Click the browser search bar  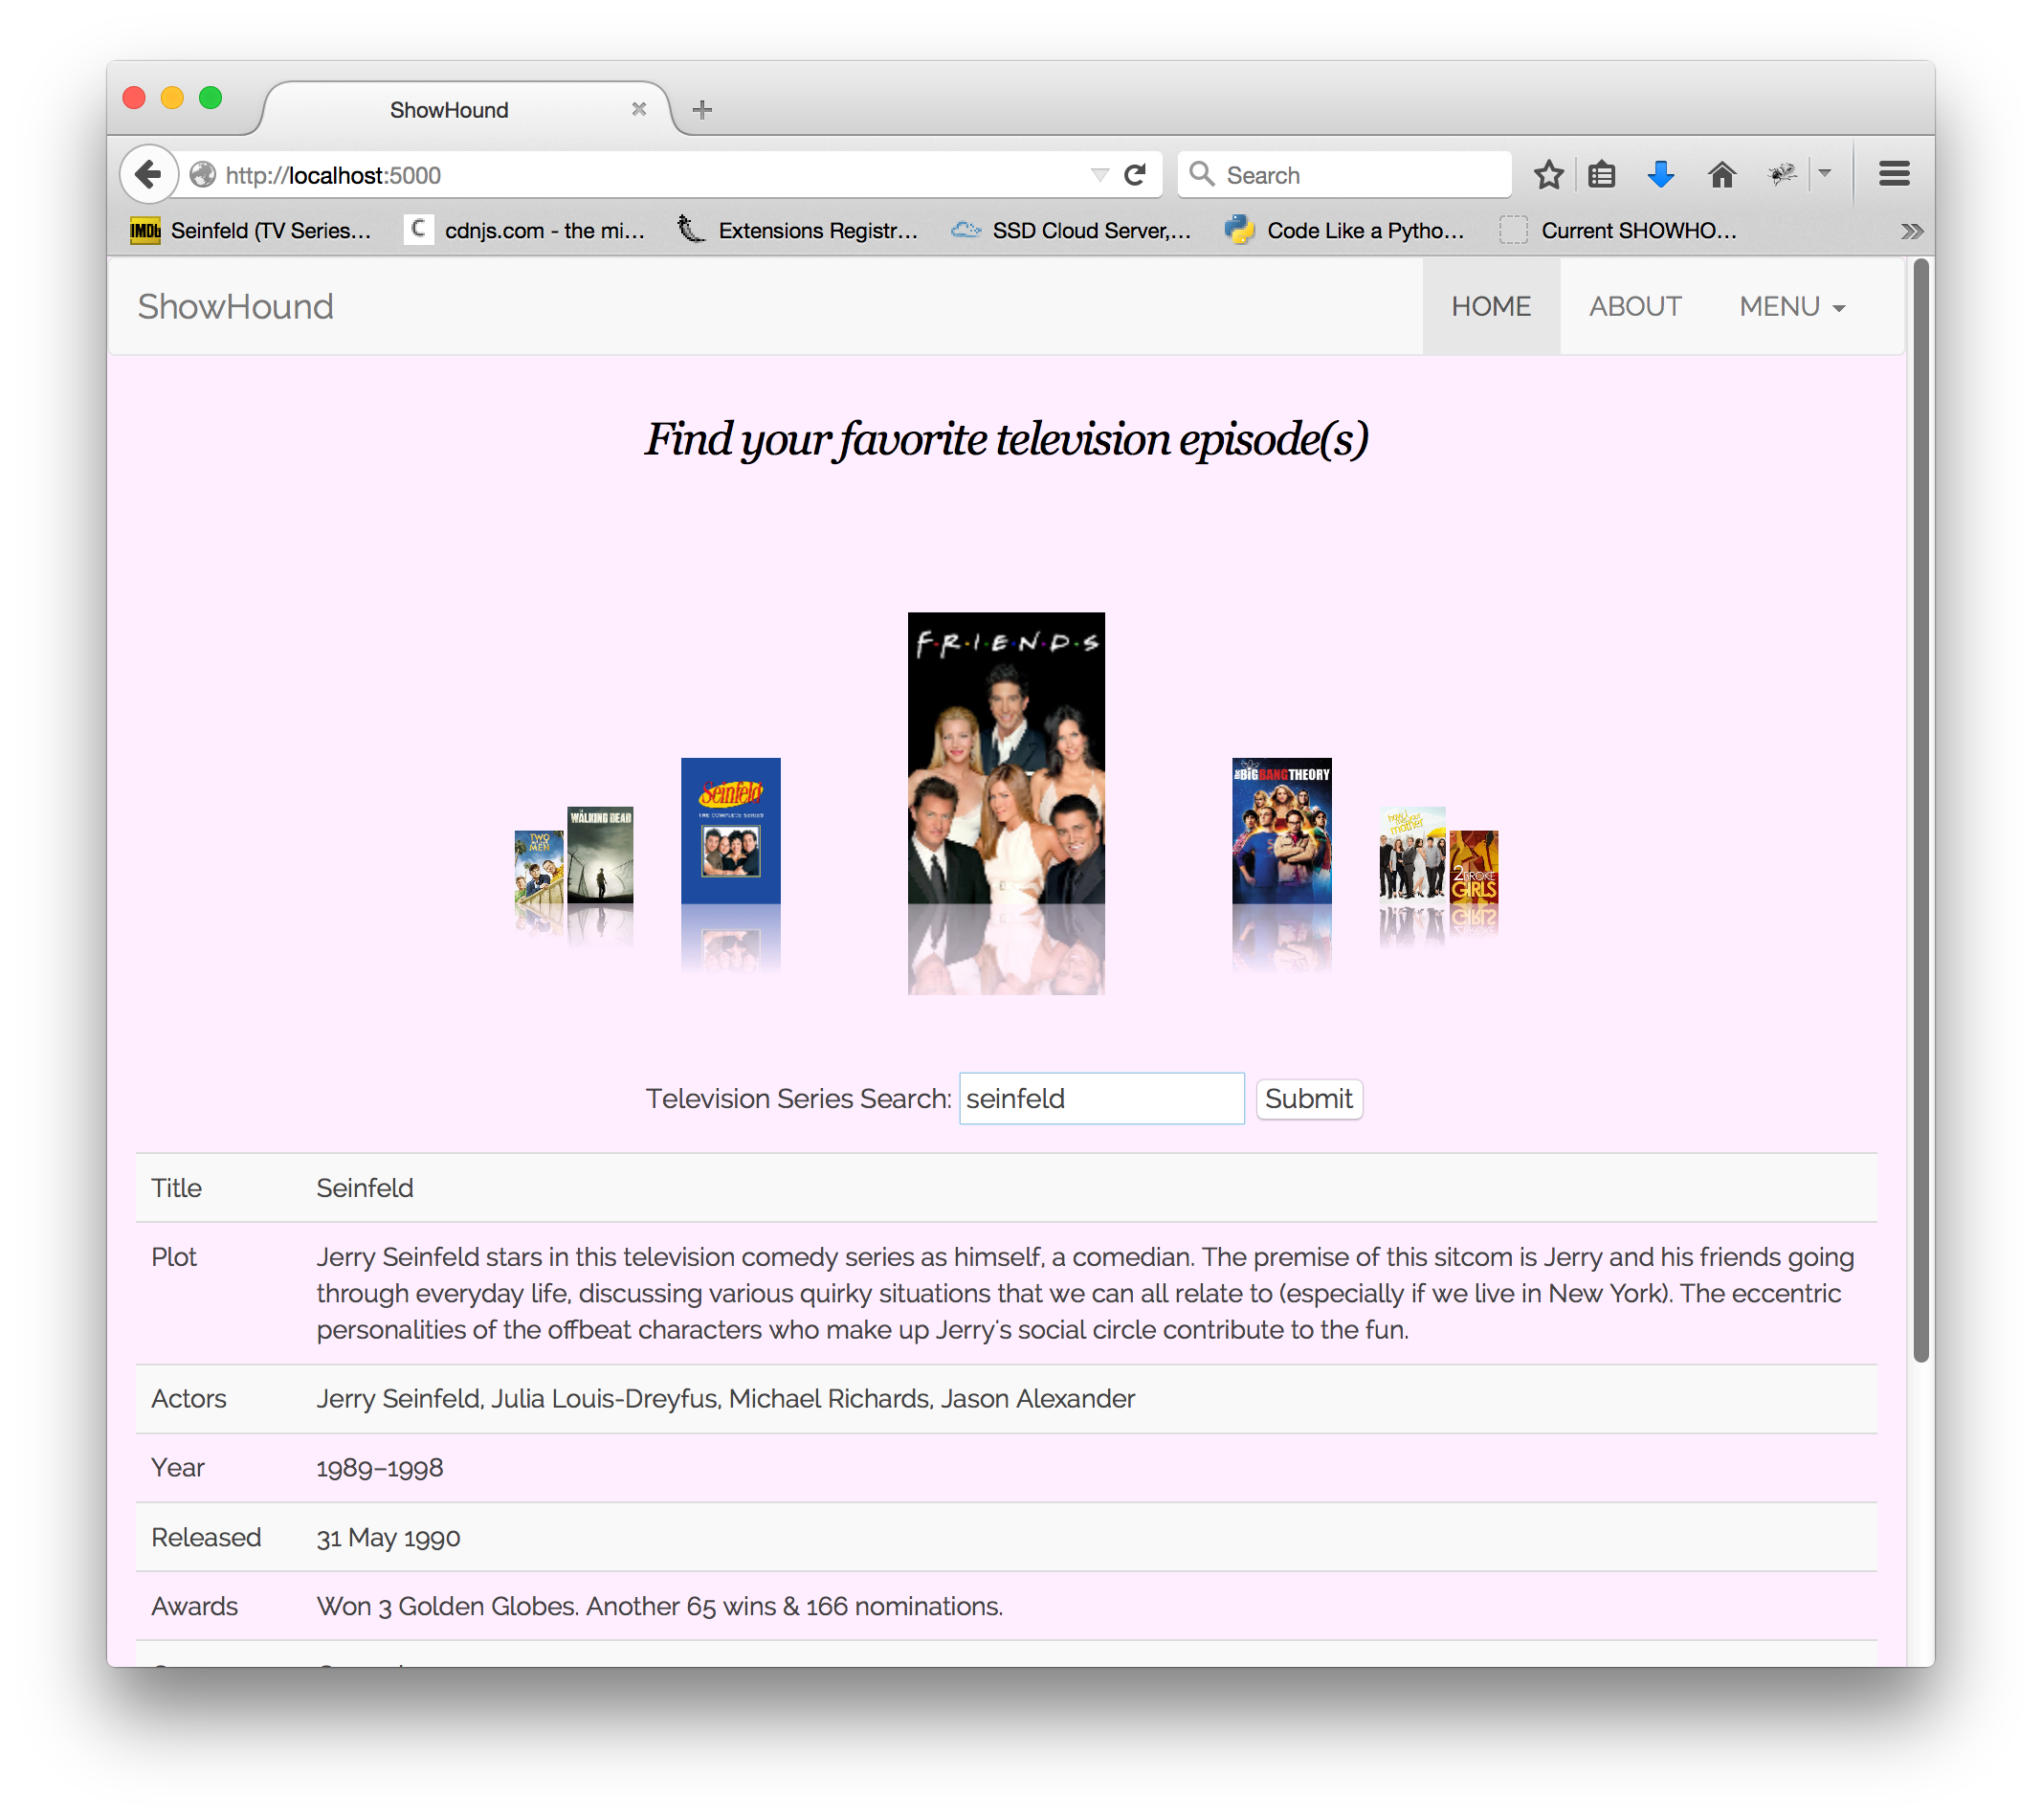[1344, 174]
